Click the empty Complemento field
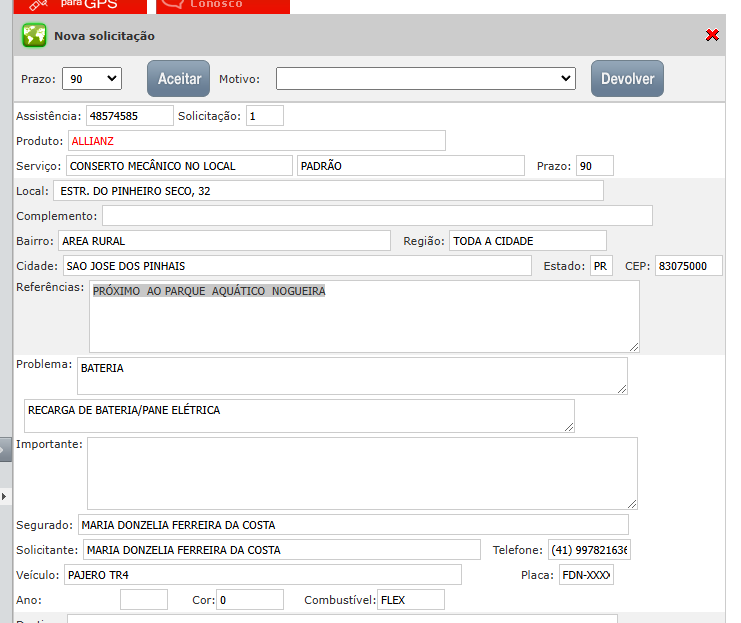This screenshot has height=623, width=741. coord(377,216)
